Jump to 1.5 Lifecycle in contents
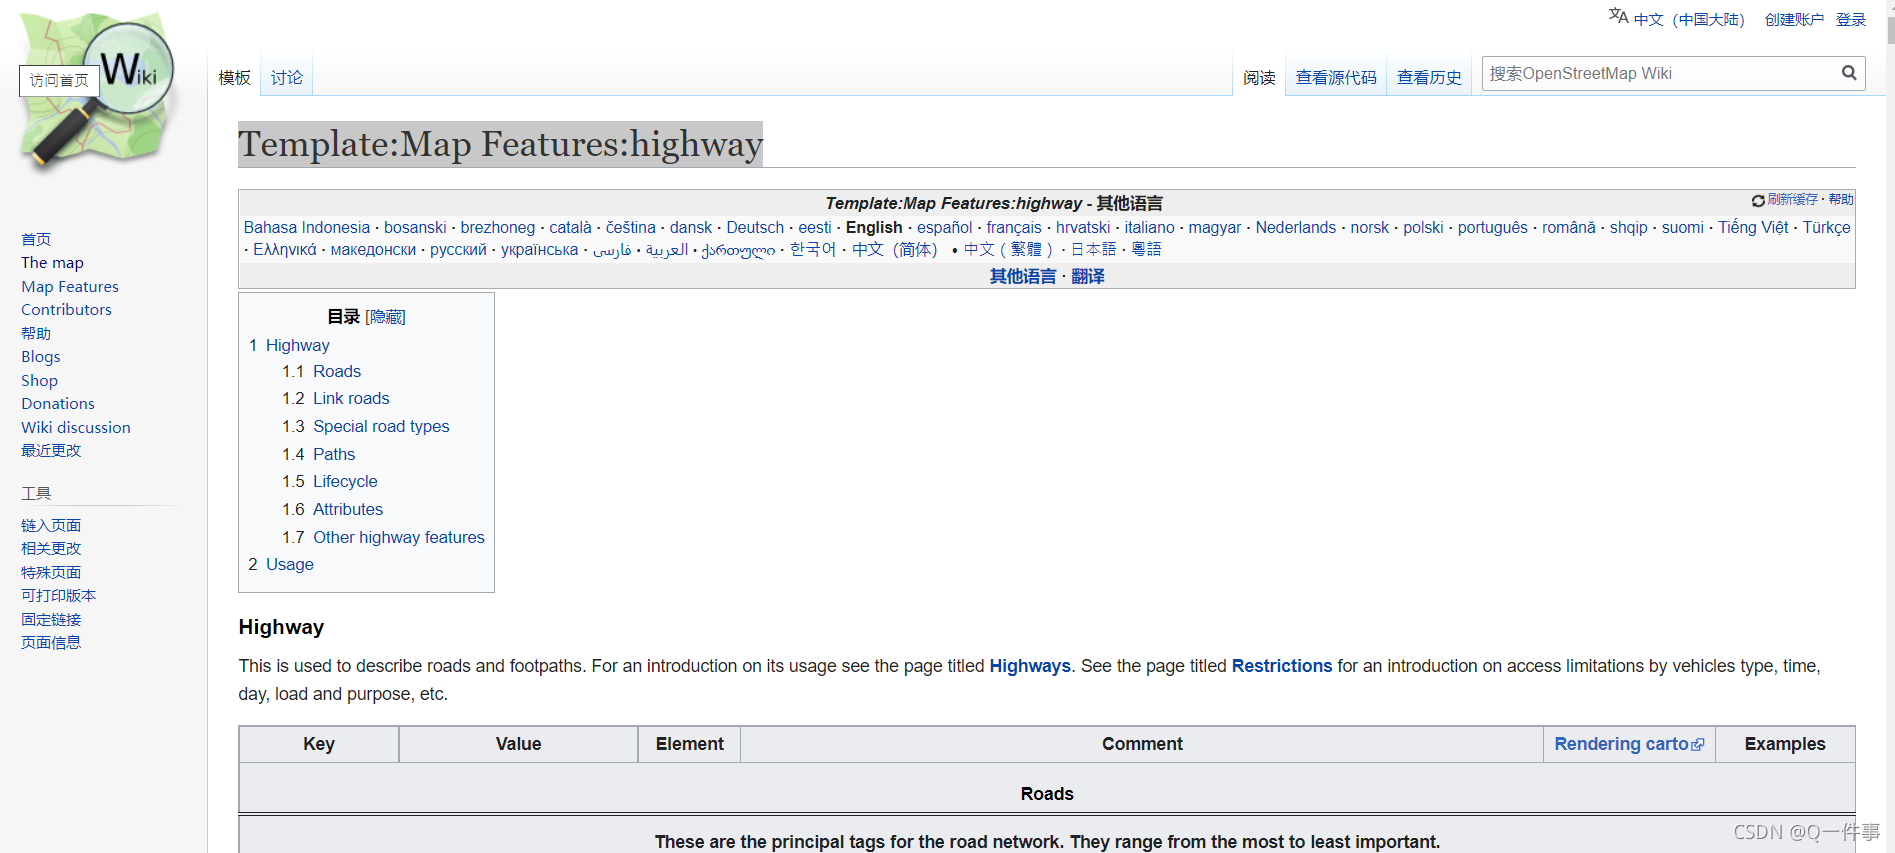The height and width of the screenshot is (853, 1895). tap(329, 481)
